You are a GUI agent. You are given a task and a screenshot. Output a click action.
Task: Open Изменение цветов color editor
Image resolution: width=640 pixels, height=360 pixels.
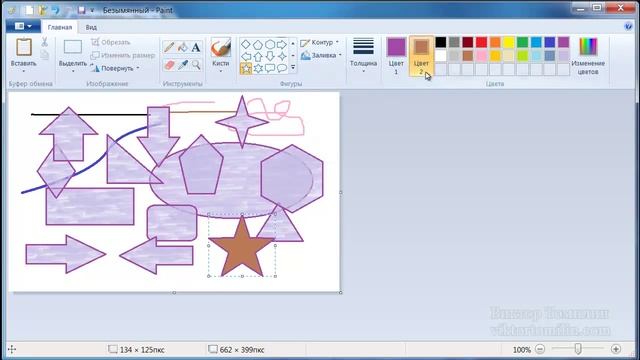(588, 56)
